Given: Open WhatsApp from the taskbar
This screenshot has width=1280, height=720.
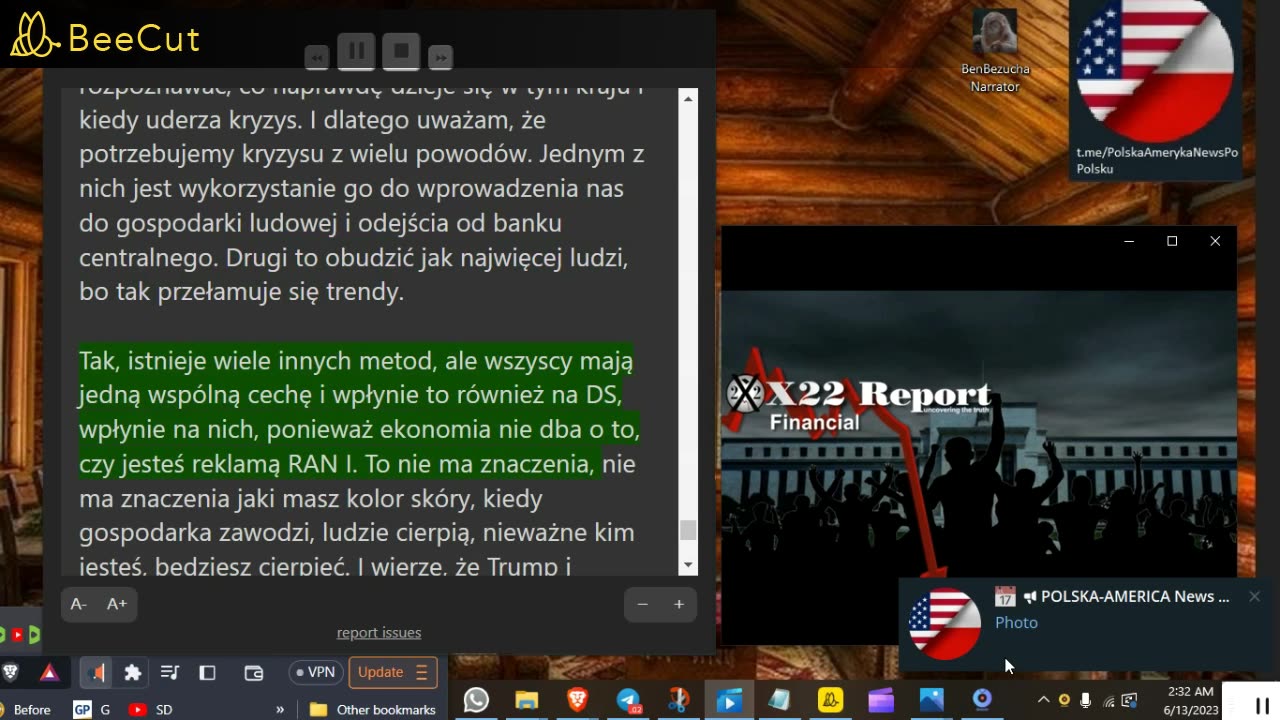Looking at the screenshot, I should pyautogui.click(x=476, y=700).
